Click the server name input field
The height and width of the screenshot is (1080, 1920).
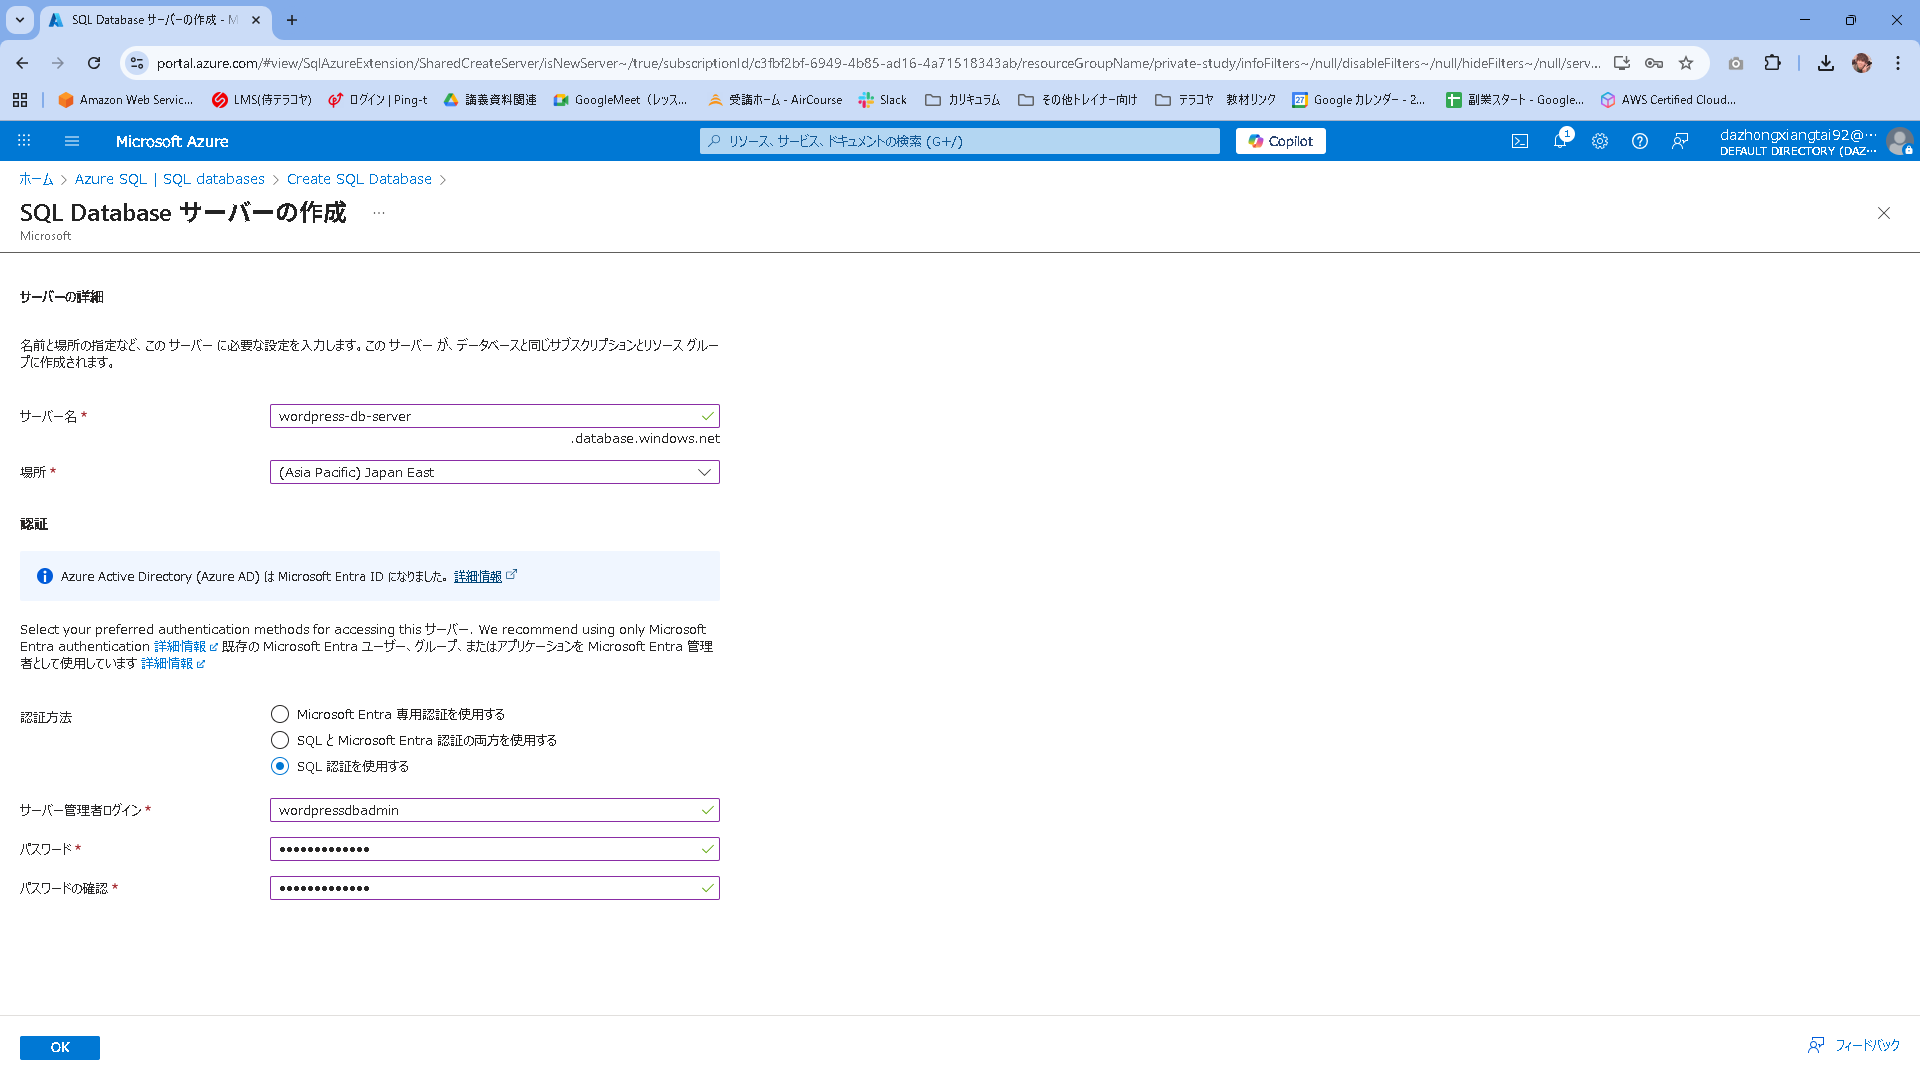click(x=484, y=416)
